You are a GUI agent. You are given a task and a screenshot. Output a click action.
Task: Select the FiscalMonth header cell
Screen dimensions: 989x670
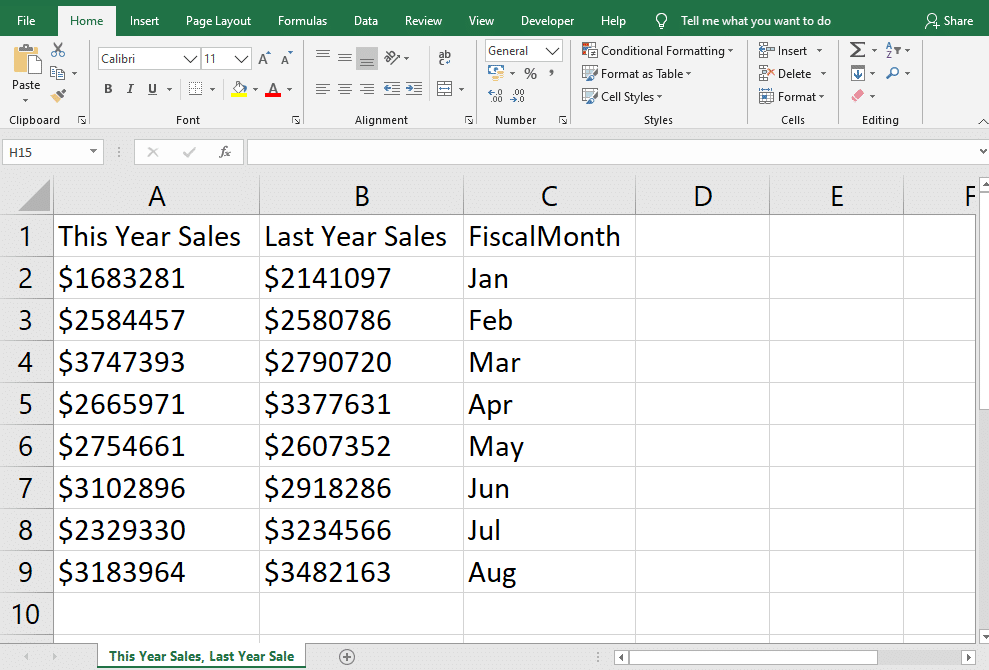[x=548, y=237]
